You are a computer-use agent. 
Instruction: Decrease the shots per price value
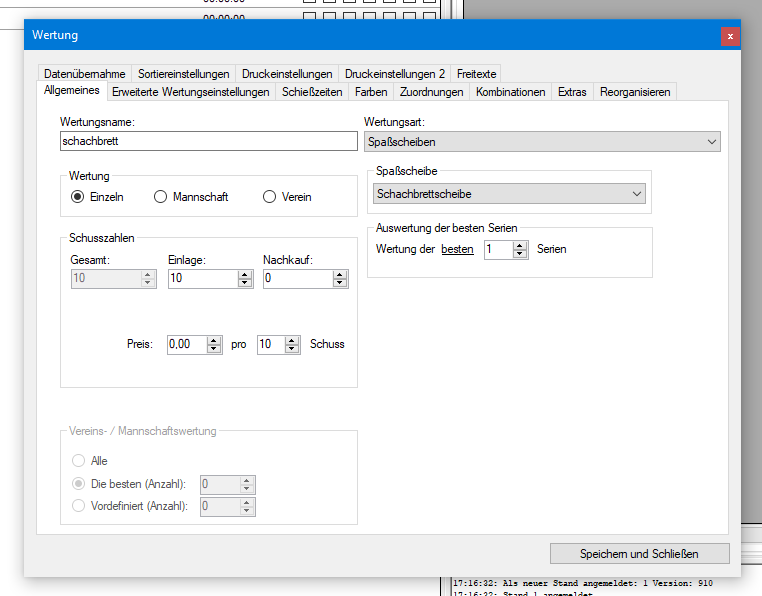pyautogui.click(x=292, y=349)
